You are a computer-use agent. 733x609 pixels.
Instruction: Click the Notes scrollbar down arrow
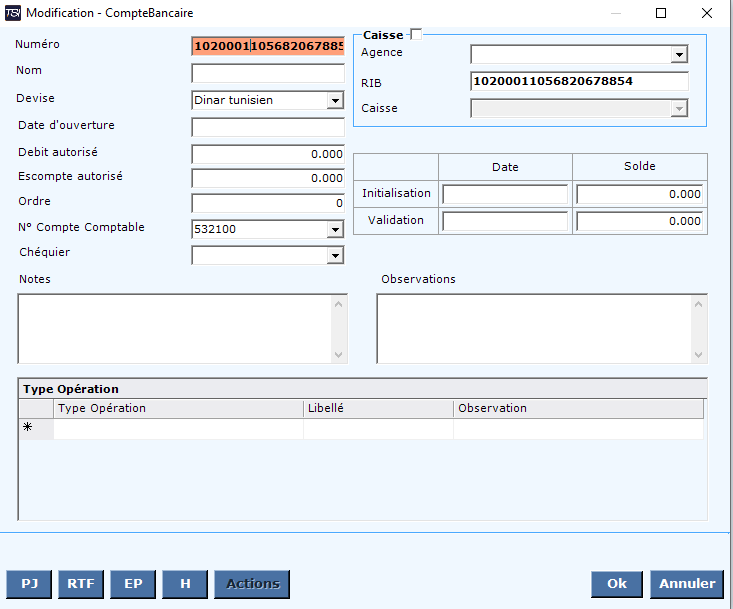(x=339, y=355)
